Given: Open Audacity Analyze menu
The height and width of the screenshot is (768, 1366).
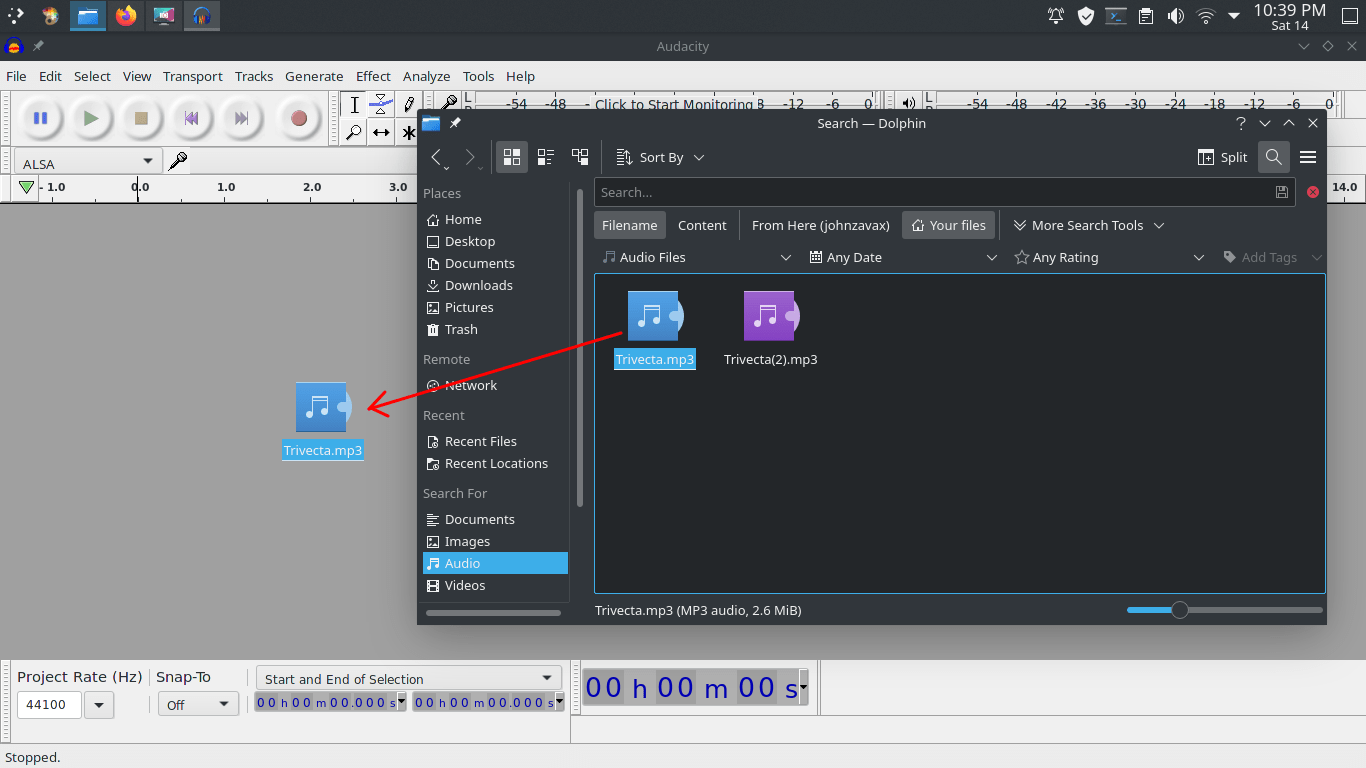Looking at the screenshot, I should [427, 76].
